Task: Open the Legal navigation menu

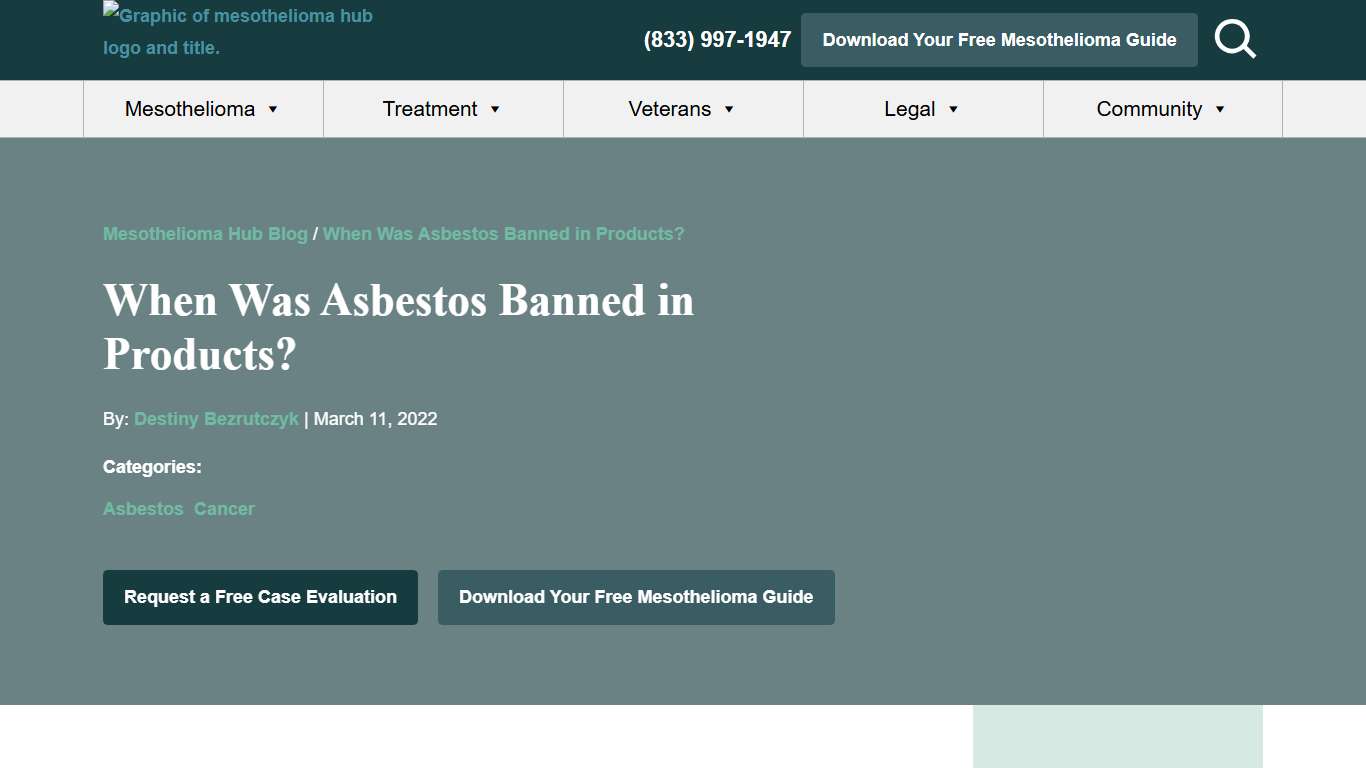Action: coord(910,109)
